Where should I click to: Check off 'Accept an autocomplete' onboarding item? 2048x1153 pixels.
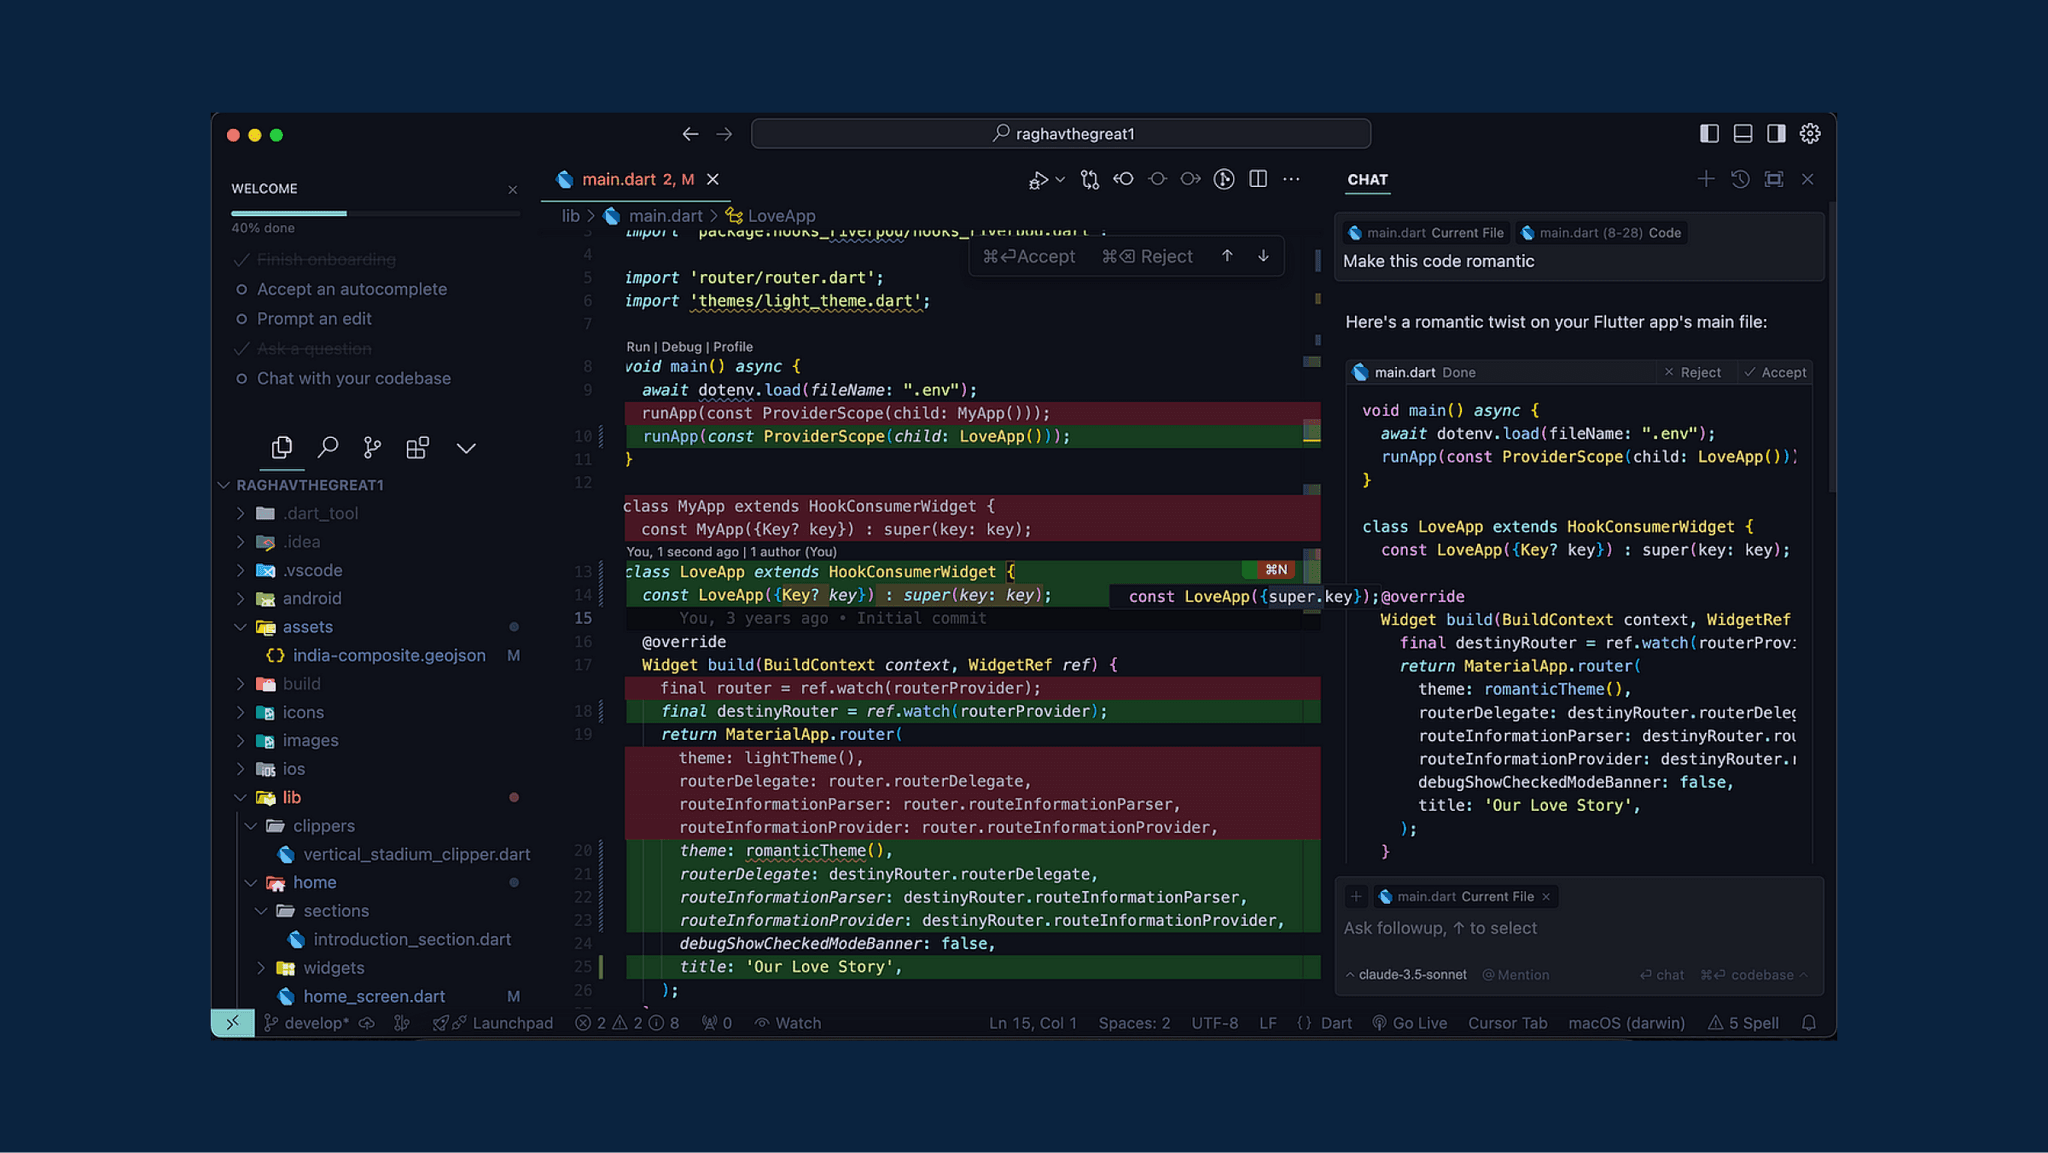point(241,289)
